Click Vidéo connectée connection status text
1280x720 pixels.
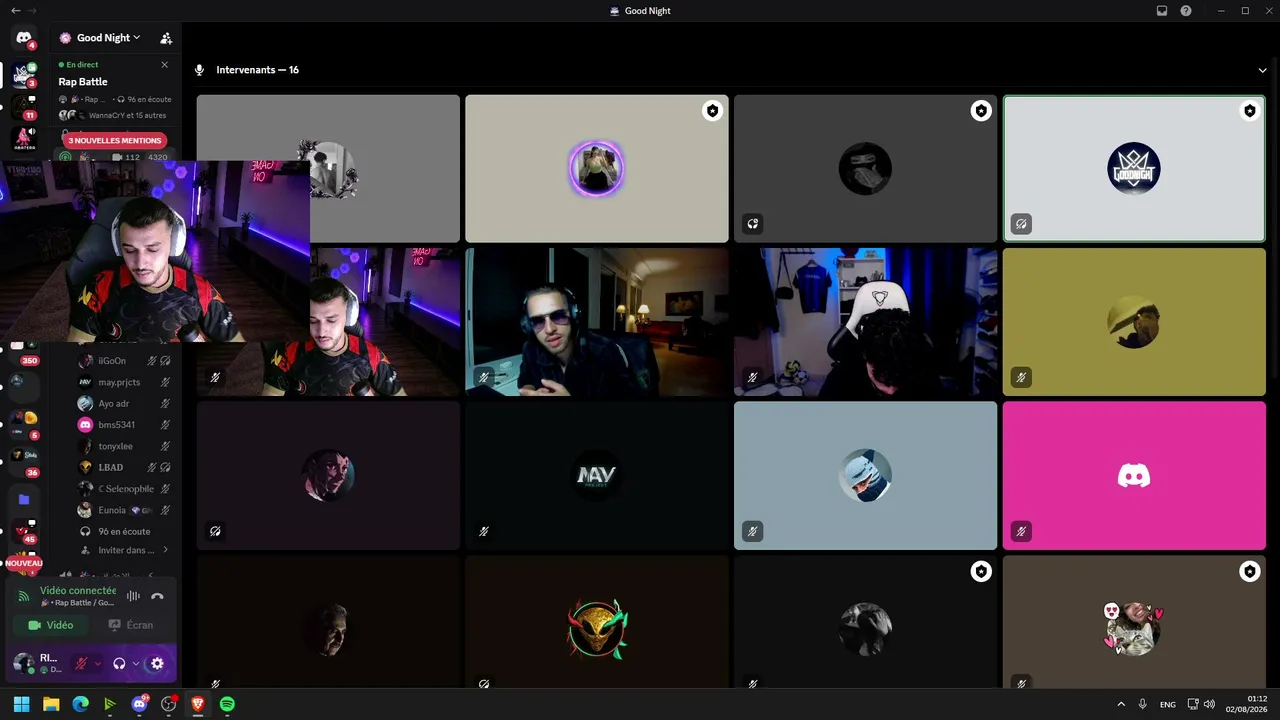pos(78,591)
